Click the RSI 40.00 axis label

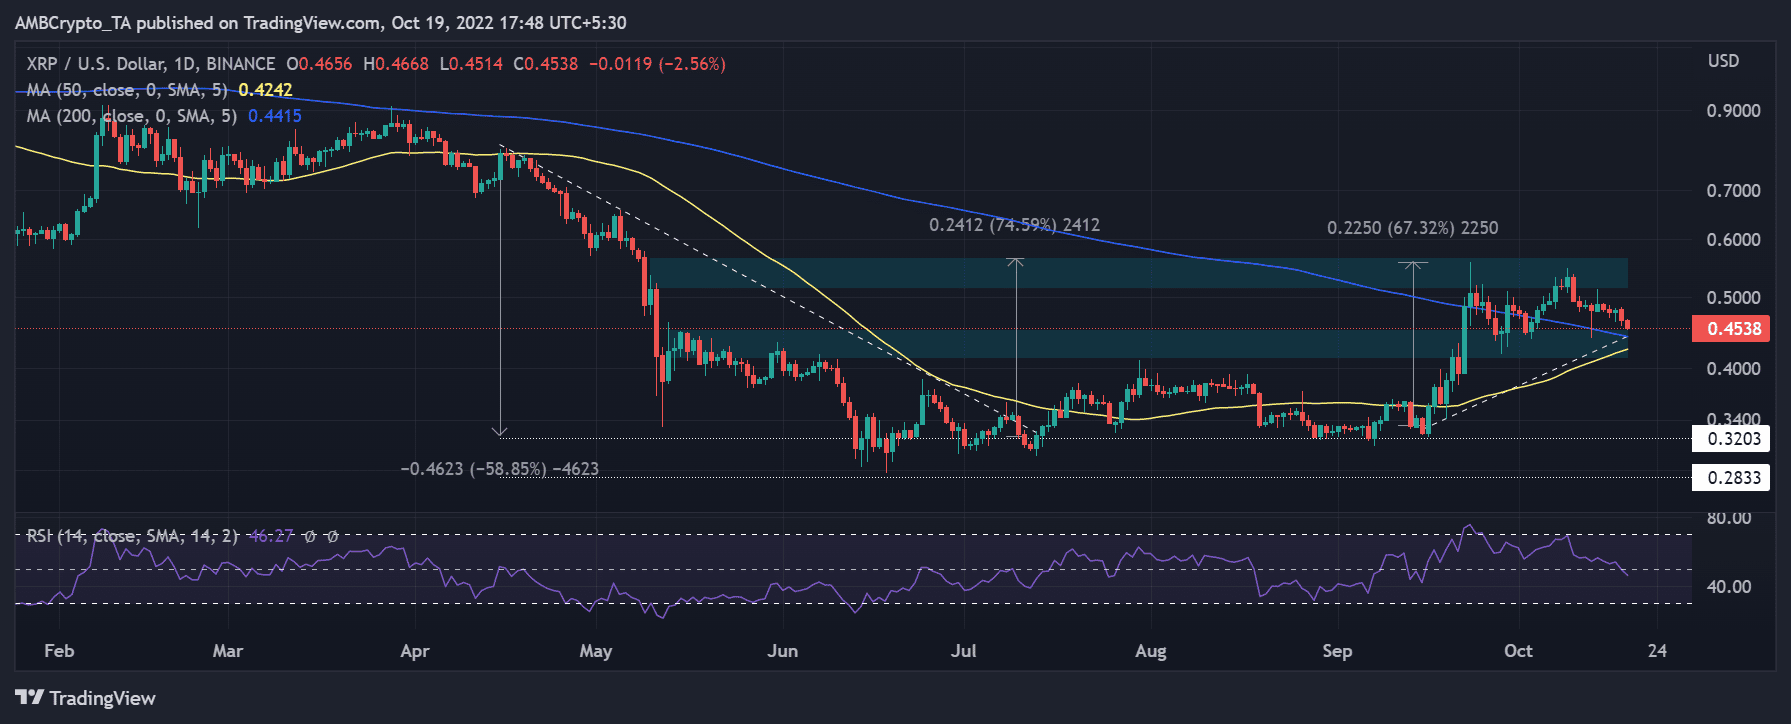[x=1729, y=587]
